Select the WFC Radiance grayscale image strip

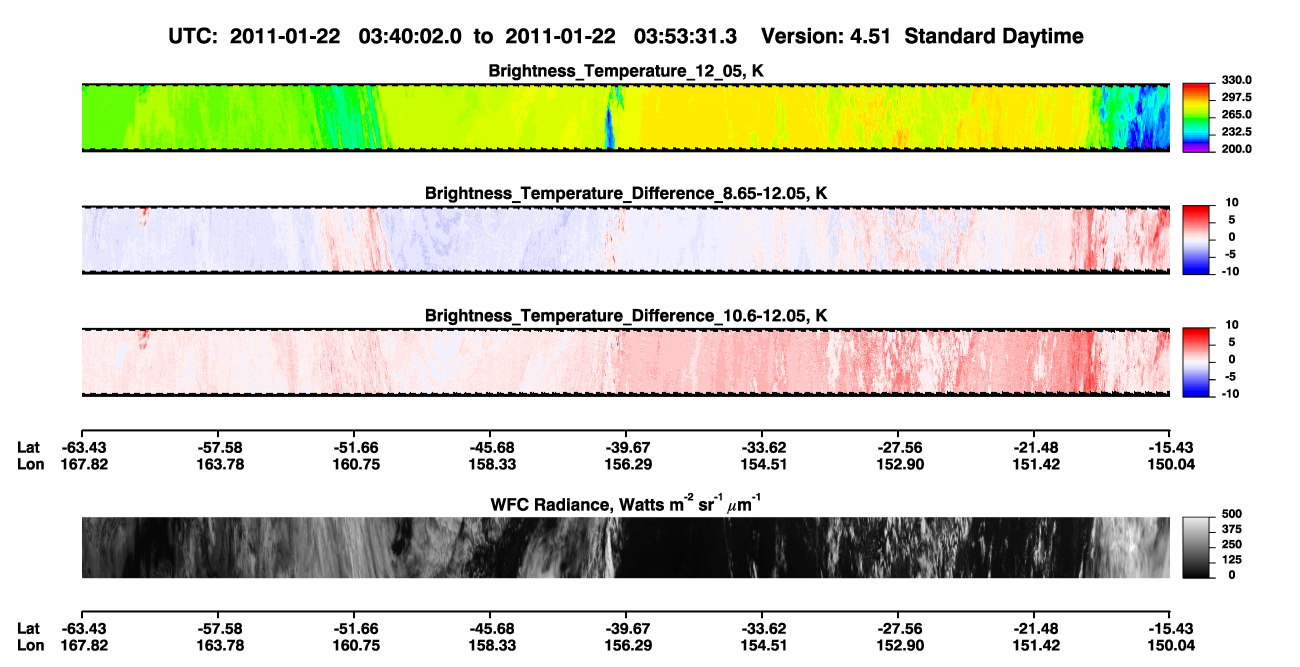tap(625, 547)
